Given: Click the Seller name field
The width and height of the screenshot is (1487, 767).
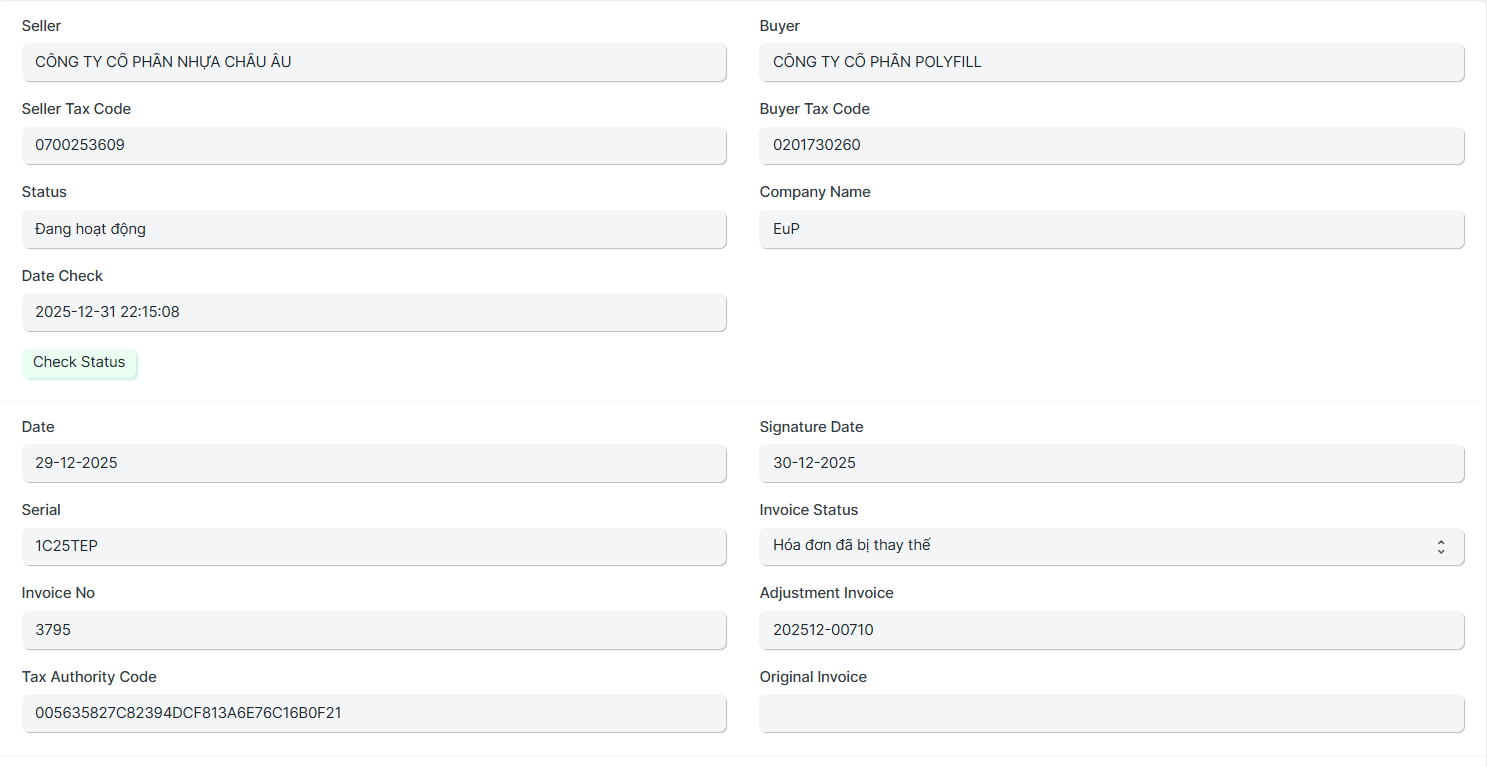Looking at the screenshot, I should 374,62.
